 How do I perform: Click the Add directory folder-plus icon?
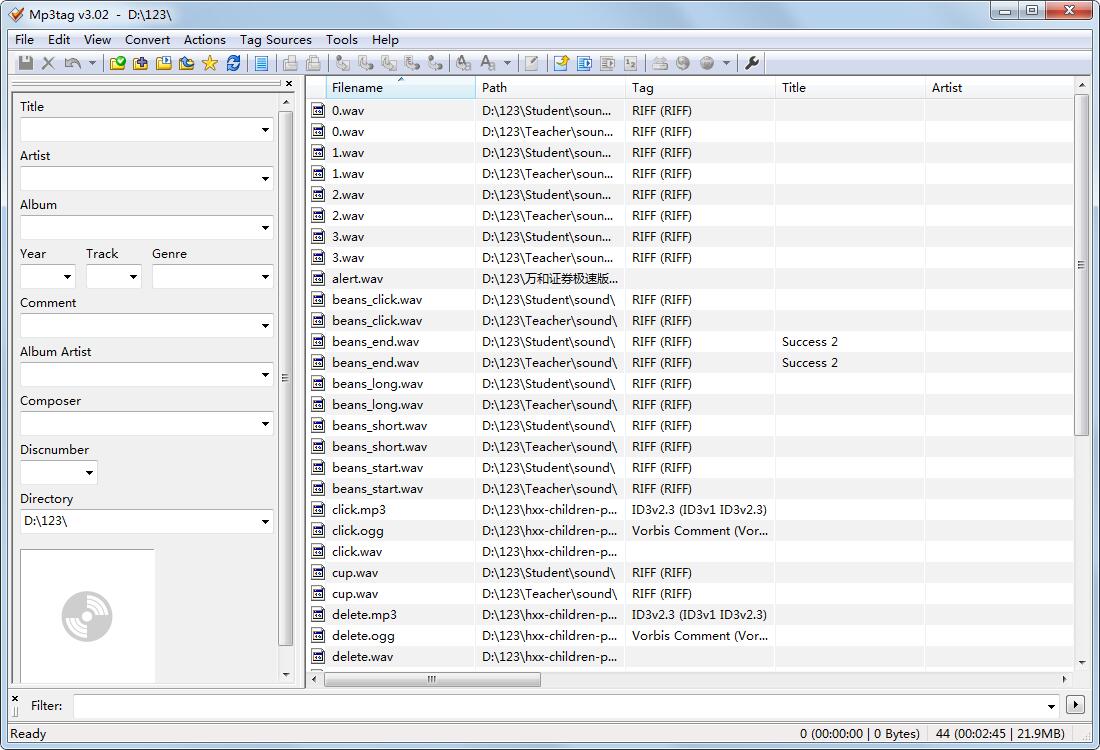(140, 63)
